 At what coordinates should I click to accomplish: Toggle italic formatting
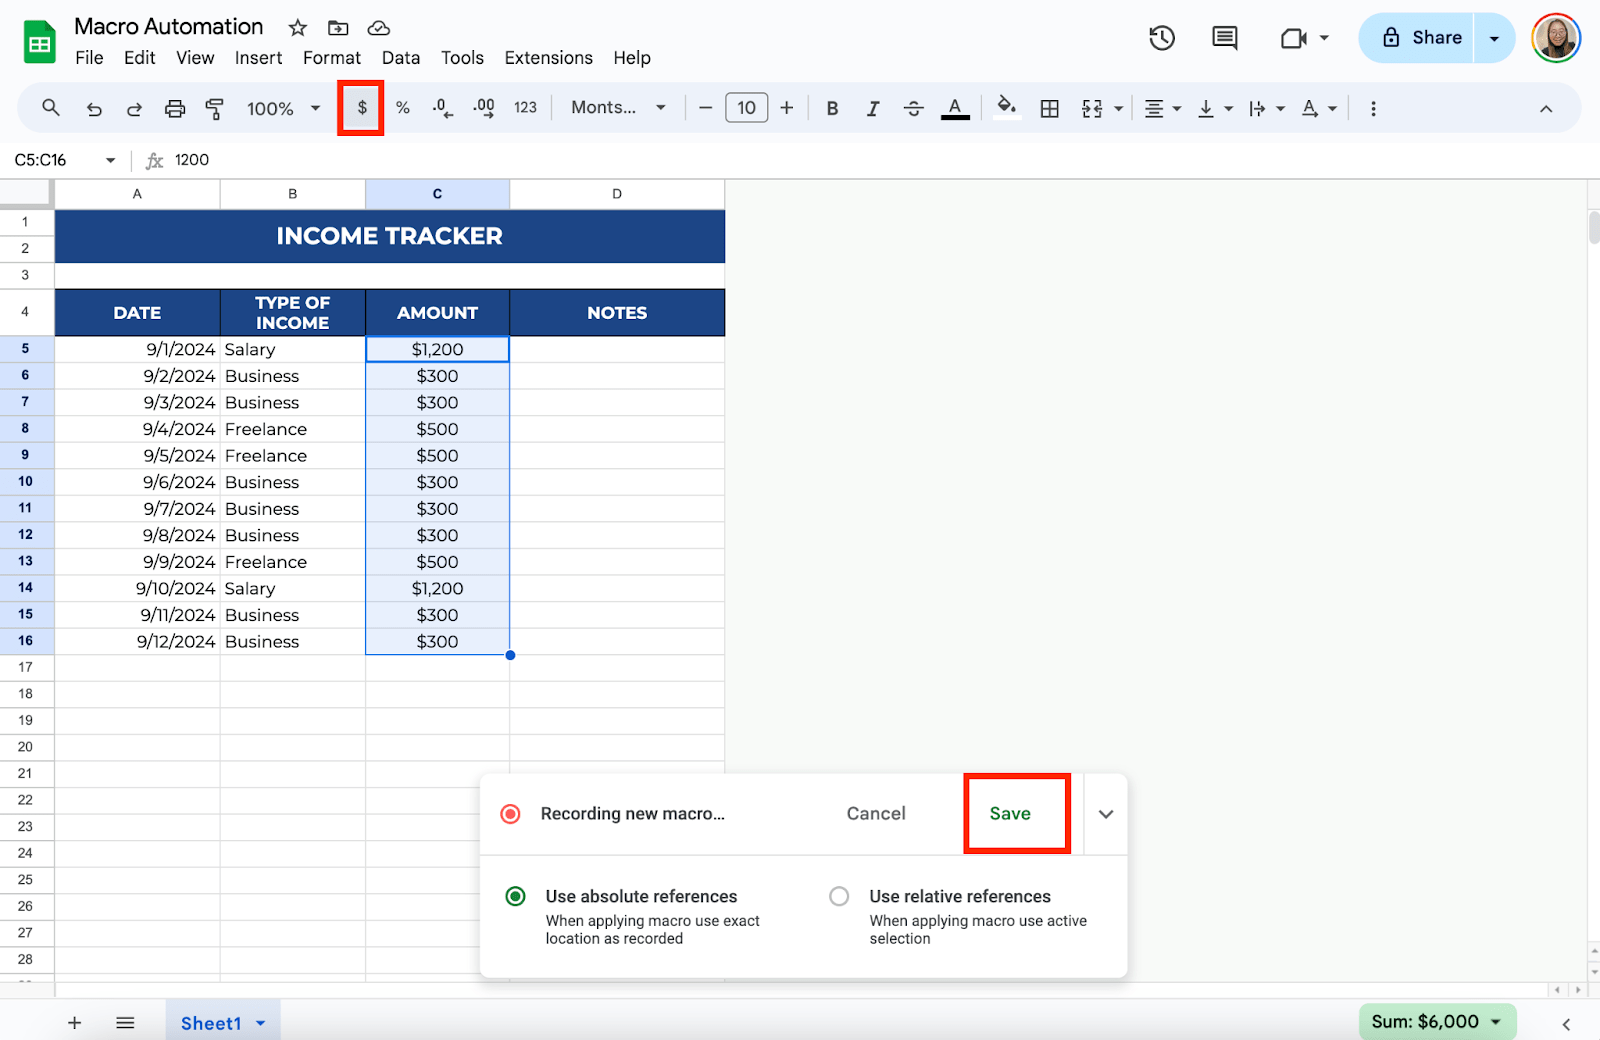872,108
